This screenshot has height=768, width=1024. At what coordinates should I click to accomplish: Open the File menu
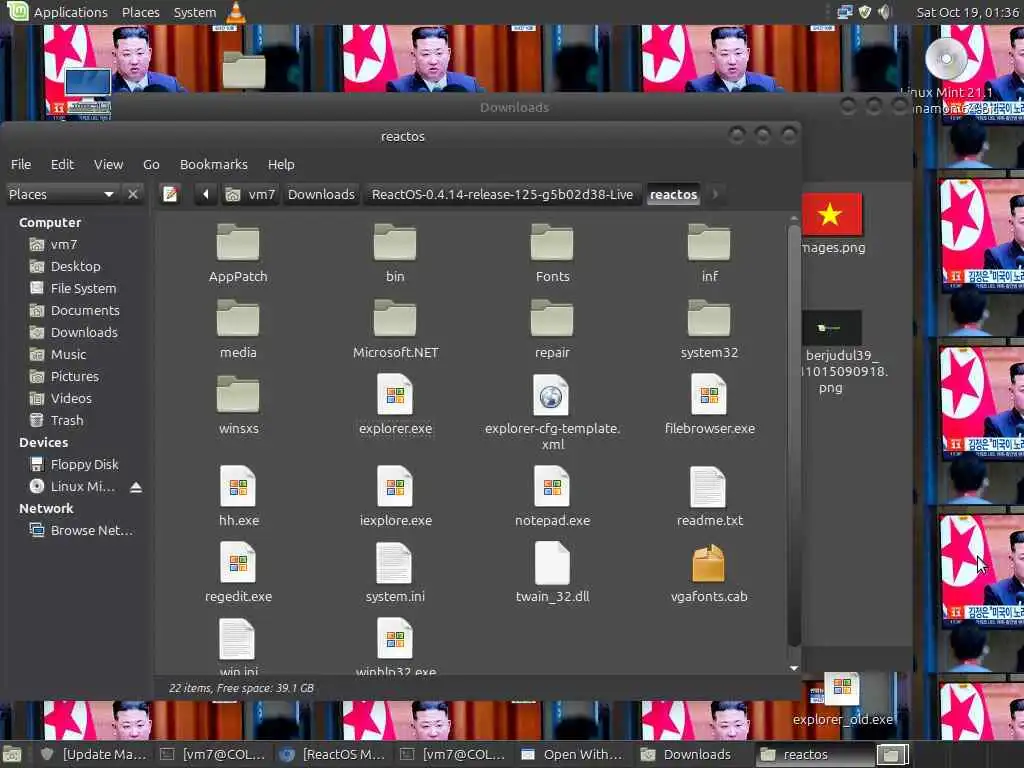tap(21, 165)
